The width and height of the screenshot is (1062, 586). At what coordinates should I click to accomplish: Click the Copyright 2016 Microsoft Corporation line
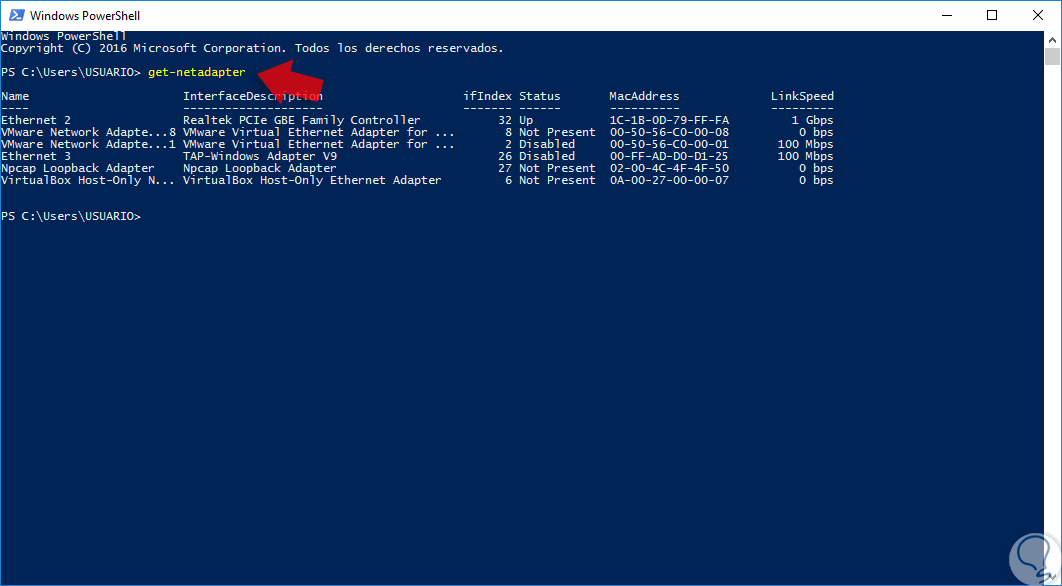(252, 48)
